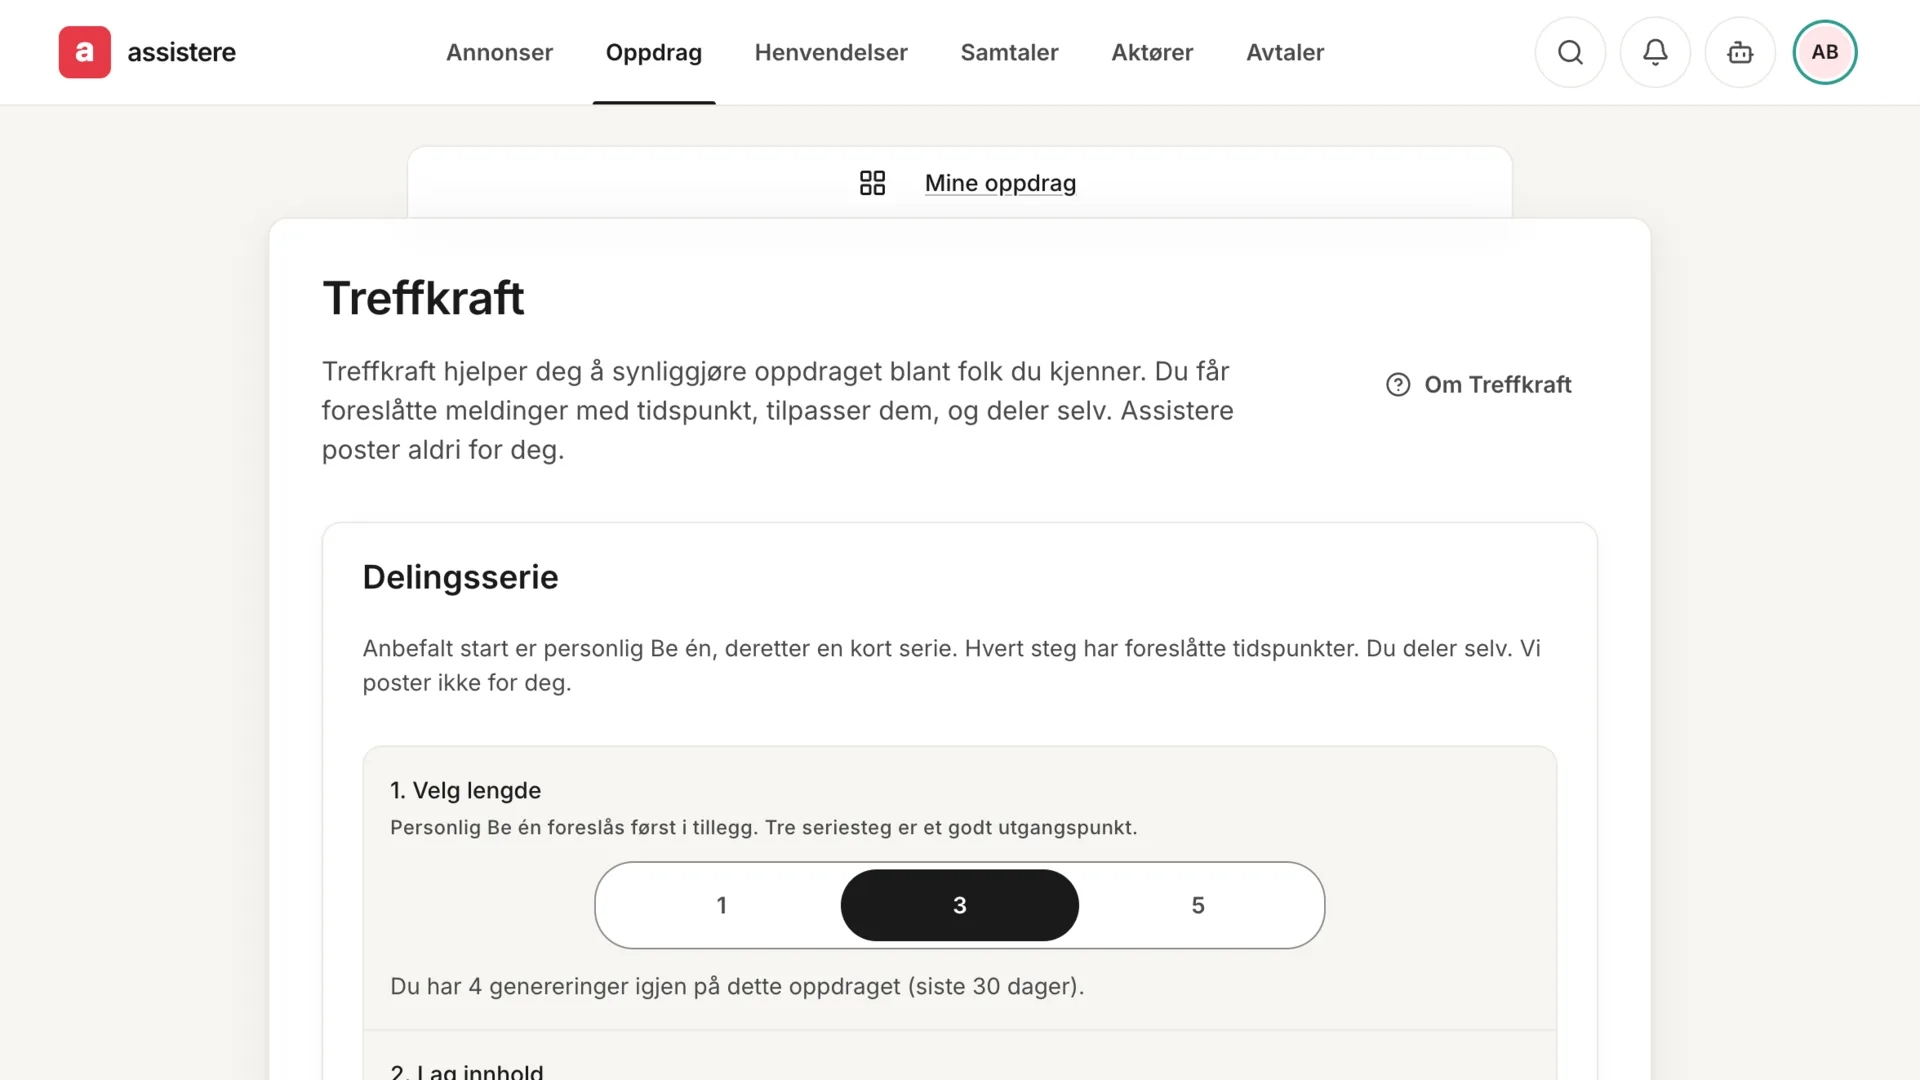The image size is (1920, 1080).
Task: Click the Delingsserie section heading
Action: coord(460,577)
